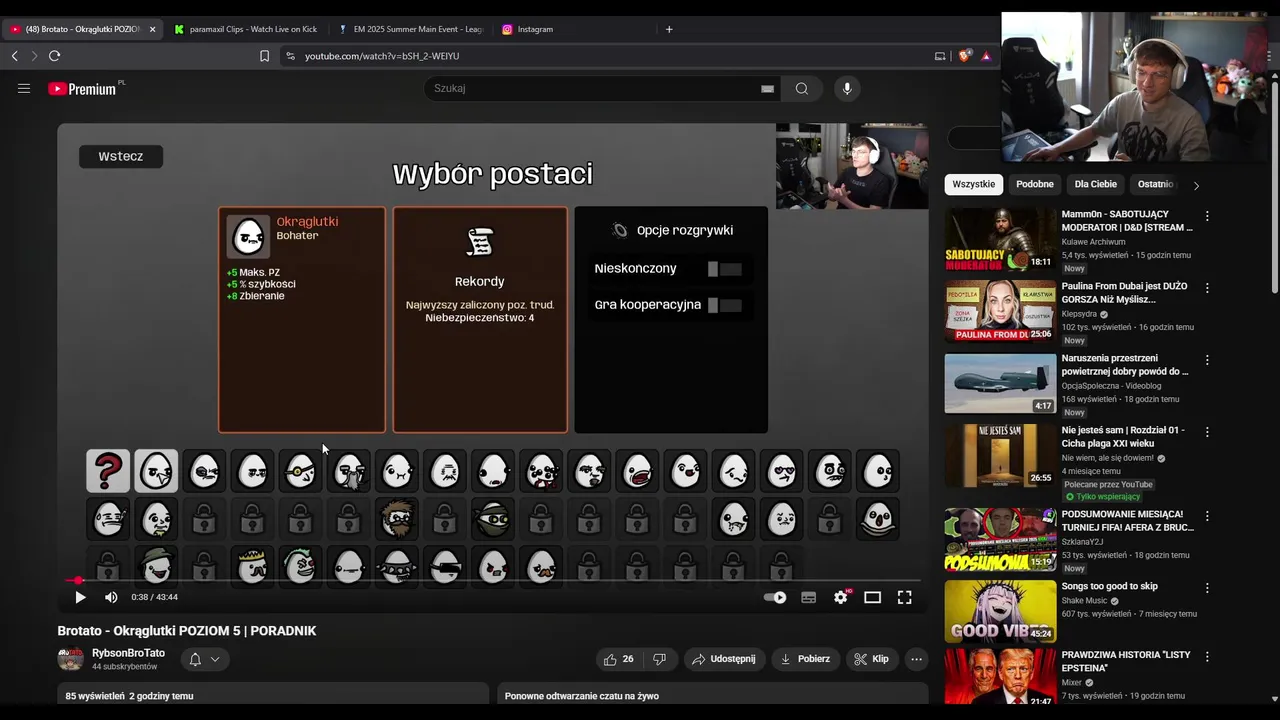The width and height of the screenshot is (1280, 720).
Task: Play the video
Action: pyautogui.click(x=80, y=597)
